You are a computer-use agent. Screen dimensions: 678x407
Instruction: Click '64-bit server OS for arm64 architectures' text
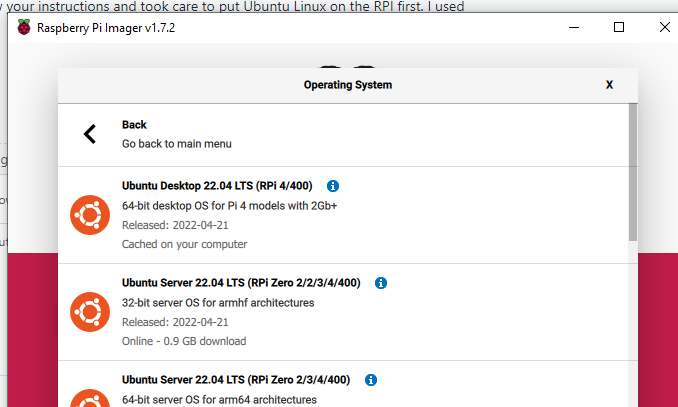coord(219,399)
